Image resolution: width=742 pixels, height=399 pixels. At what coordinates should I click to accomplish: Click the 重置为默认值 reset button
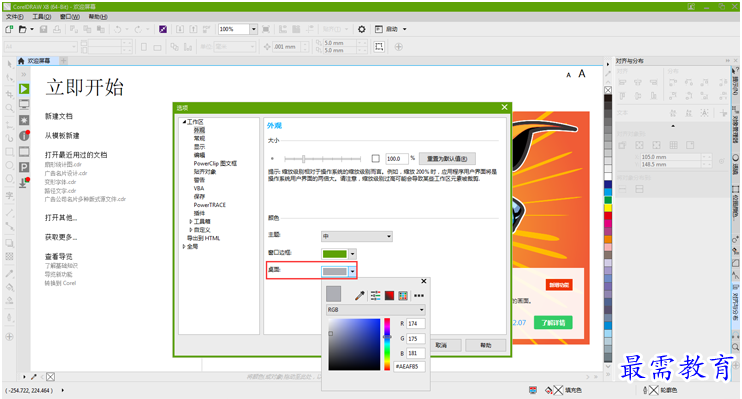[x=447, y=159]
